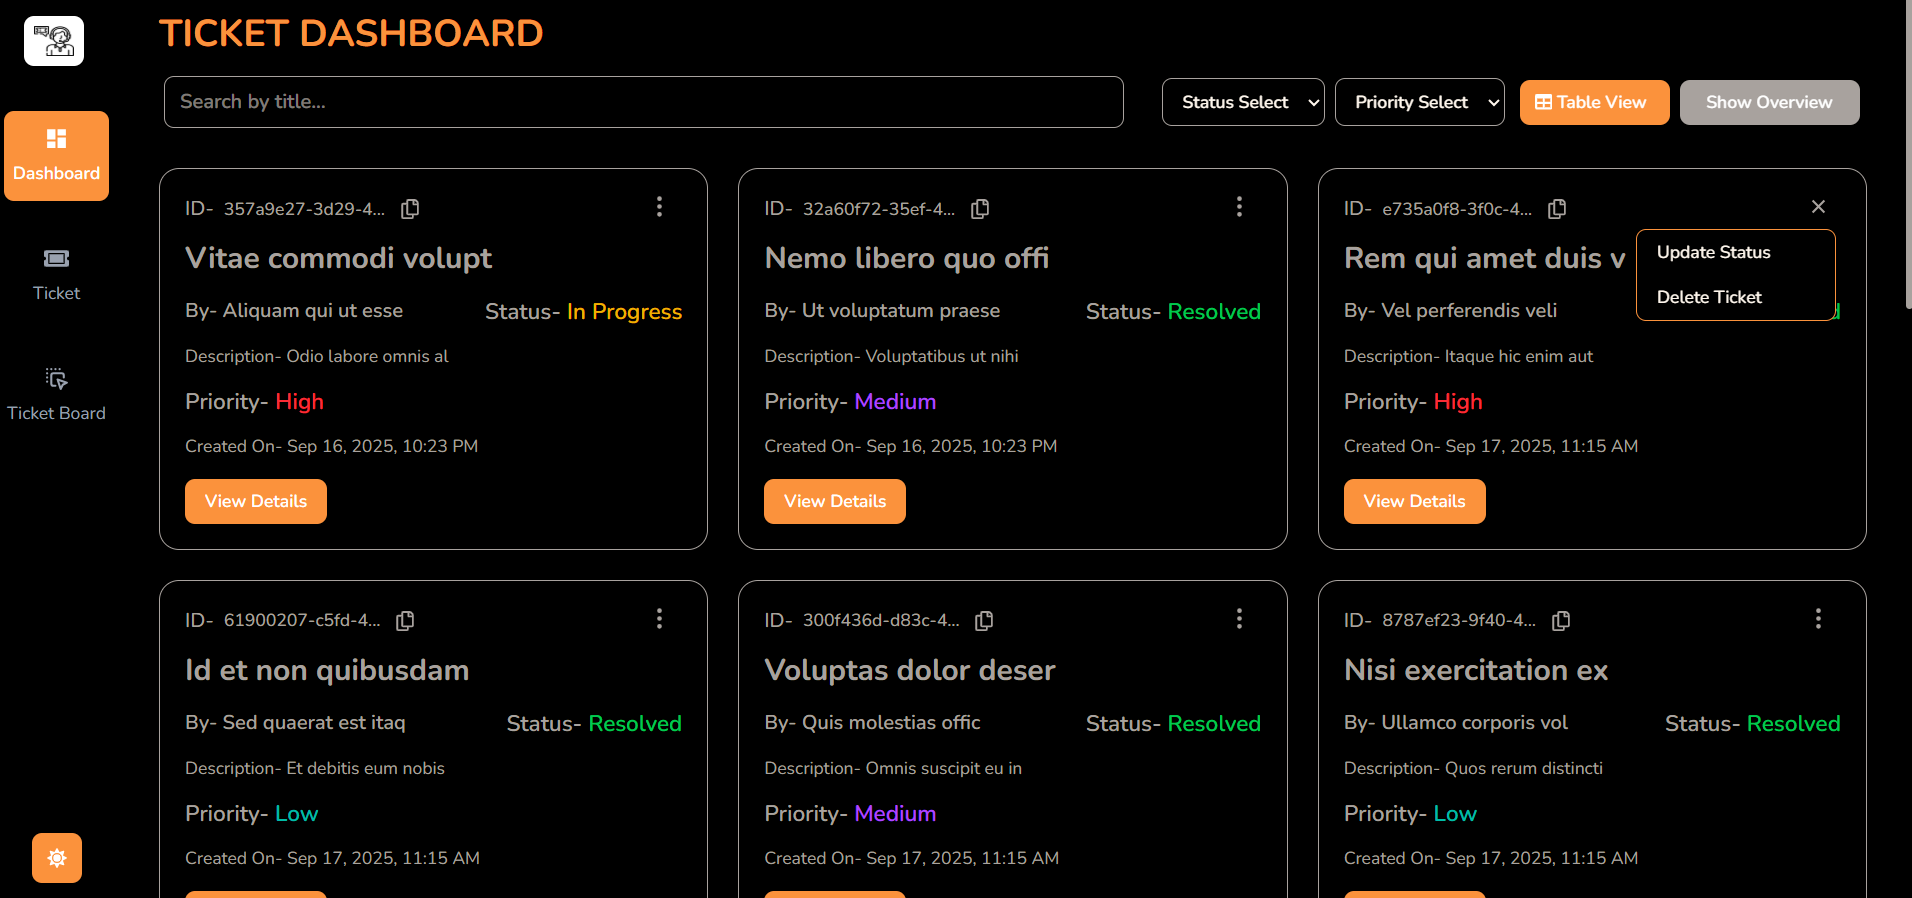
Task: Copy ticket ID 61900207-c5fd
Action: pos(405,621)
